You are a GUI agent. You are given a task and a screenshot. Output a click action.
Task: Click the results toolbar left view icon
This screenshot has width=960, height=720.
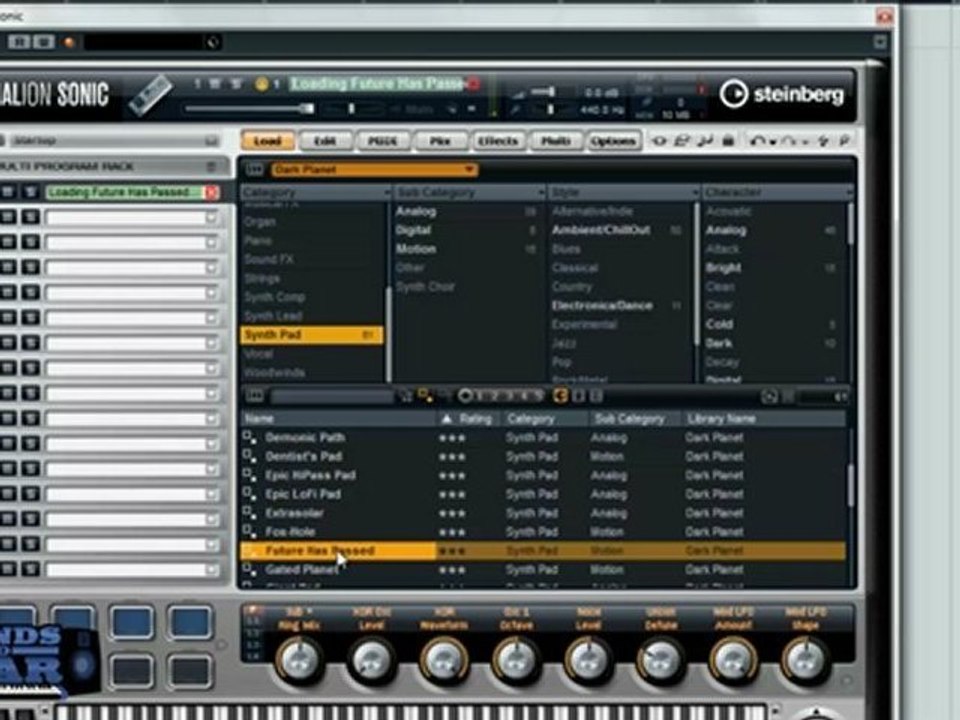(x=255, y=396)
